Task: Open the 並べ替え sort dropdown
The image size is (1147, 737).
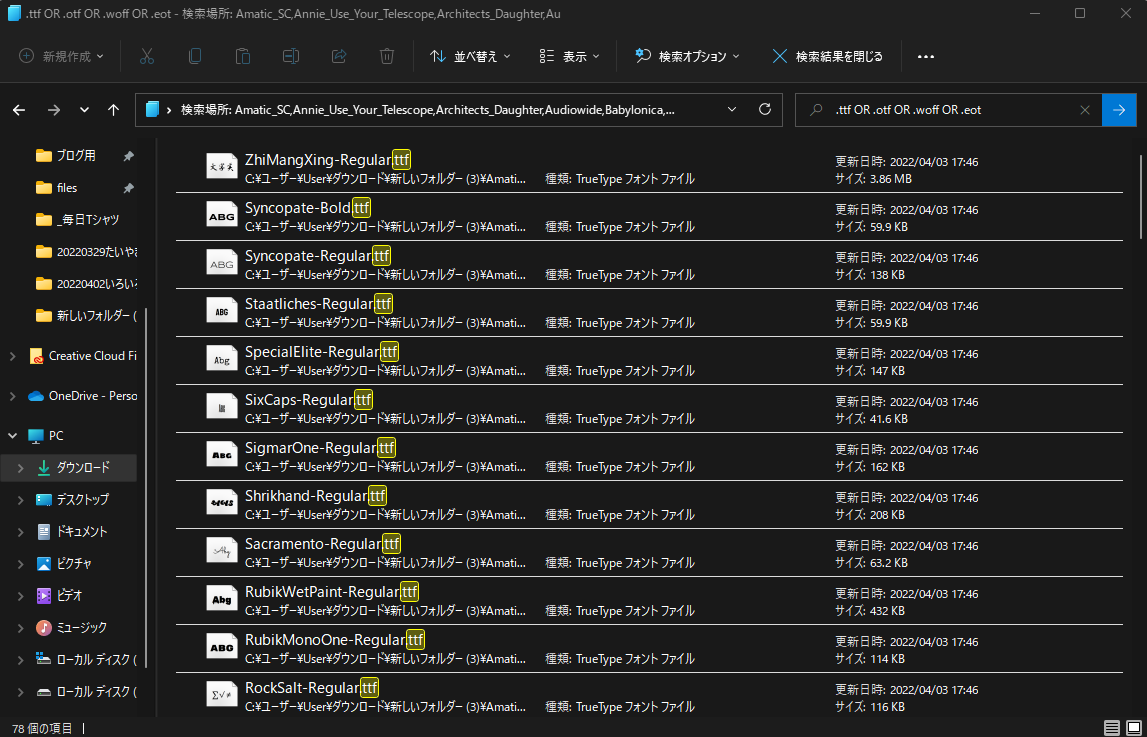Action: point(470,56)
